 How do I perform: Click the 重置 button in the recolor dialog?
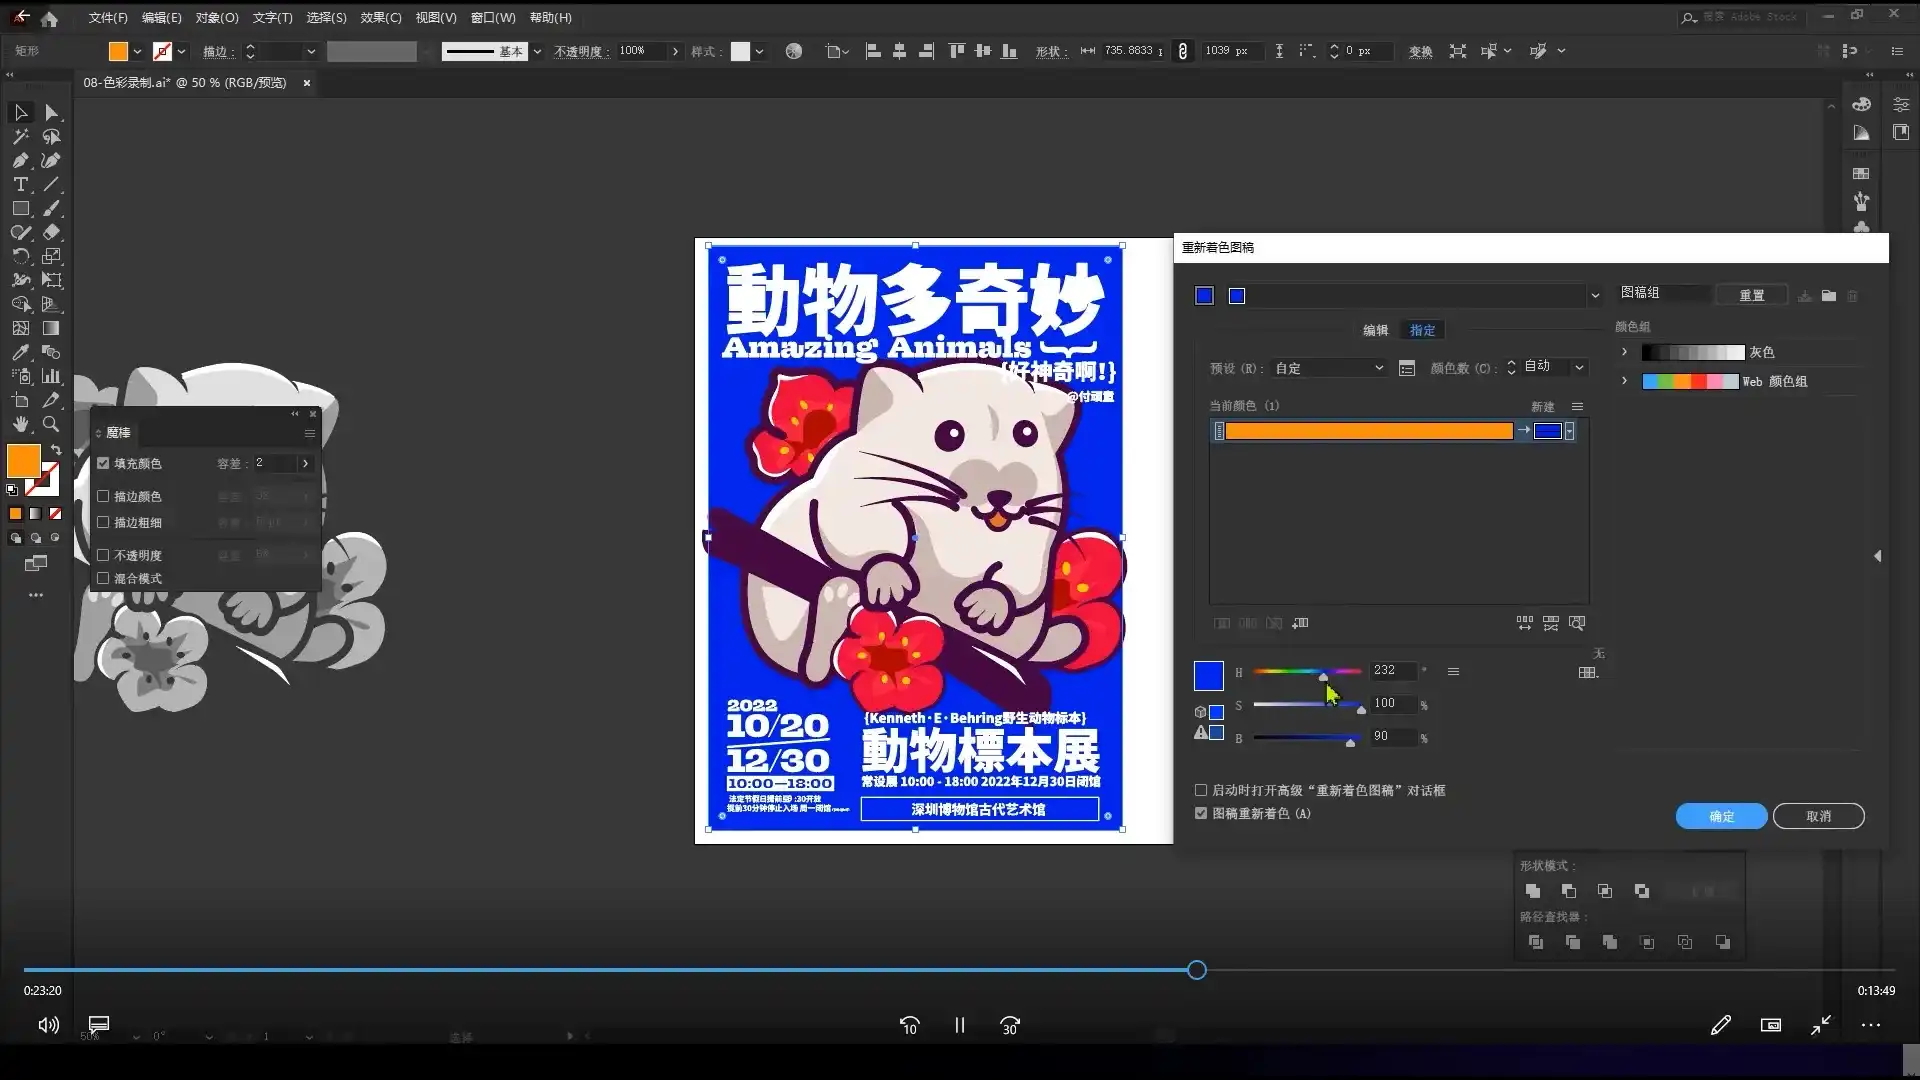click(1752, 294)
